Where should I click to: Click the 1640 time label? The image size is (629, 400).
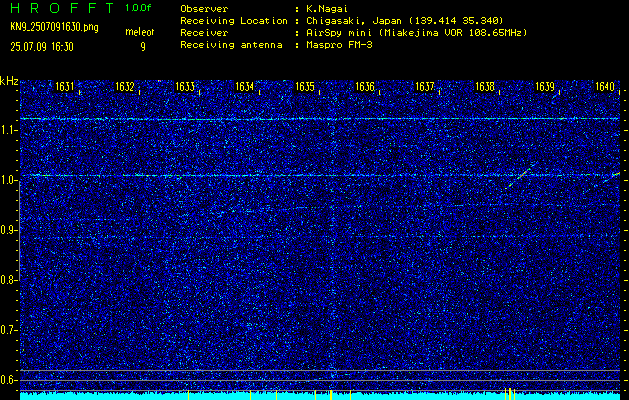point(605,87)
